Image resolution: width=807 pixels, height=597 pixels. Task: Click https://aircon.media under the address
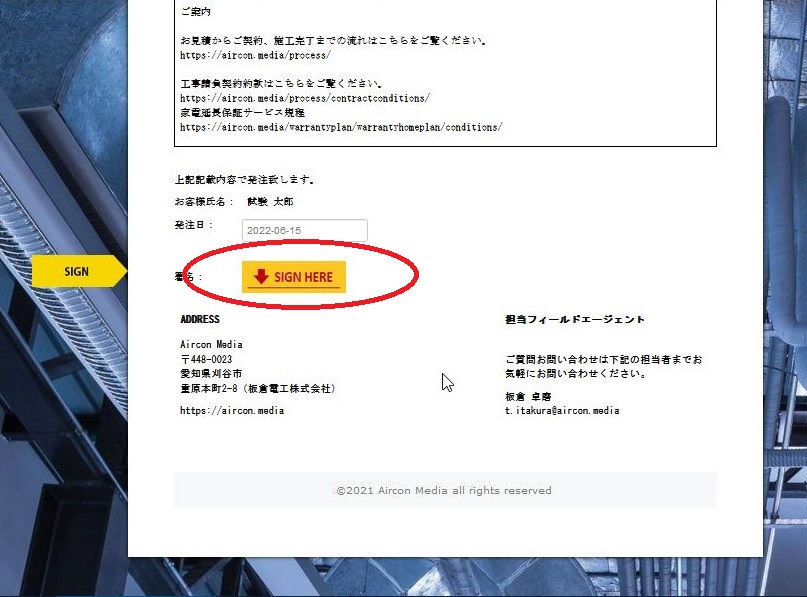(x=231, y=410)
